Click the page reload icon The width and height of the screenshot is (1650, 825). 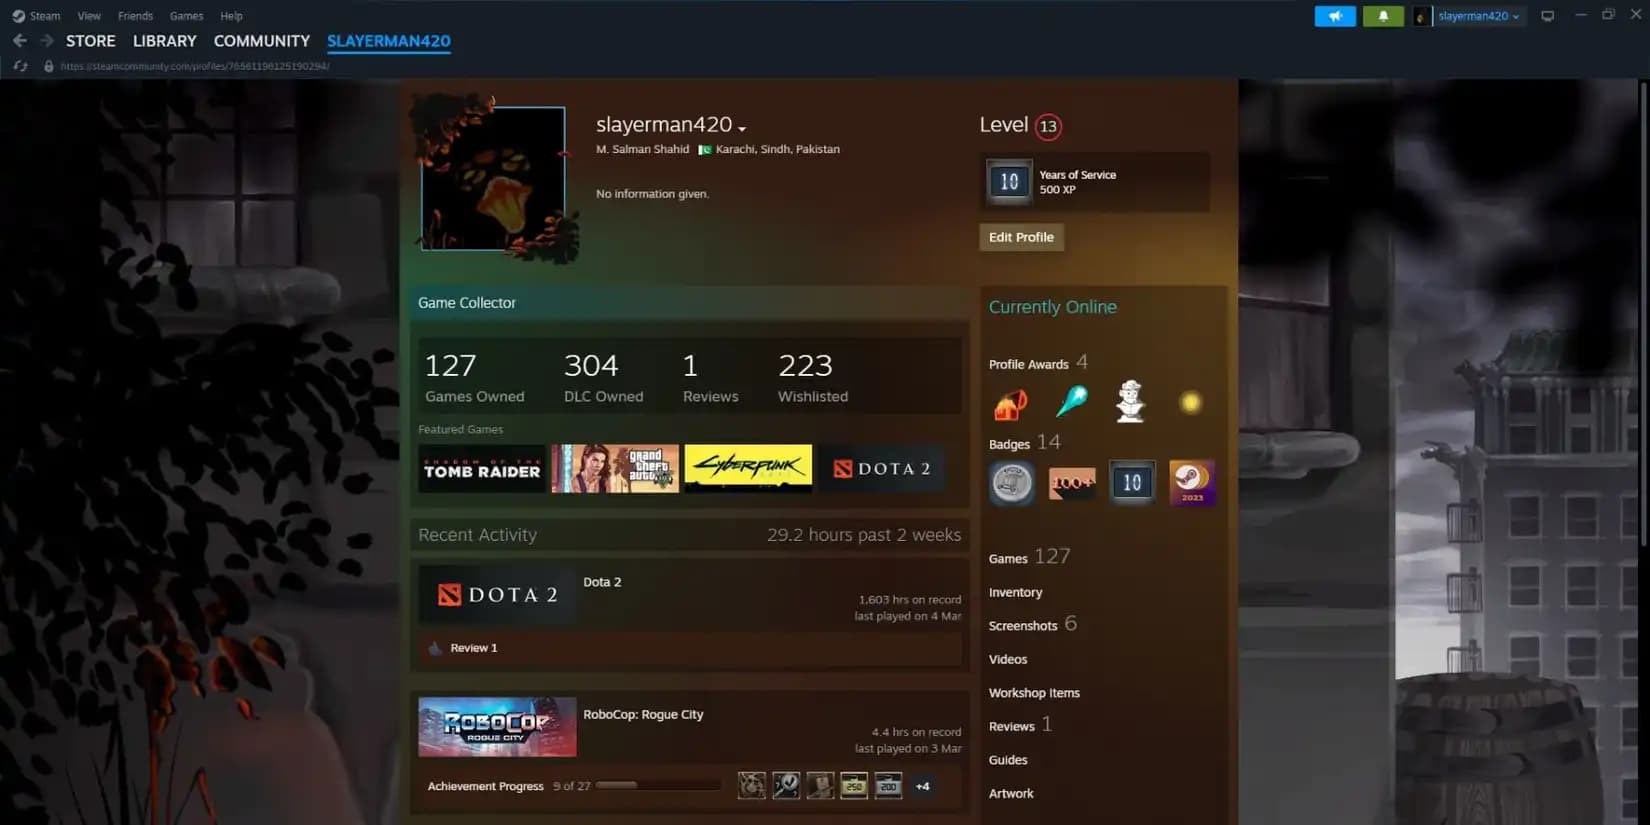21,66
